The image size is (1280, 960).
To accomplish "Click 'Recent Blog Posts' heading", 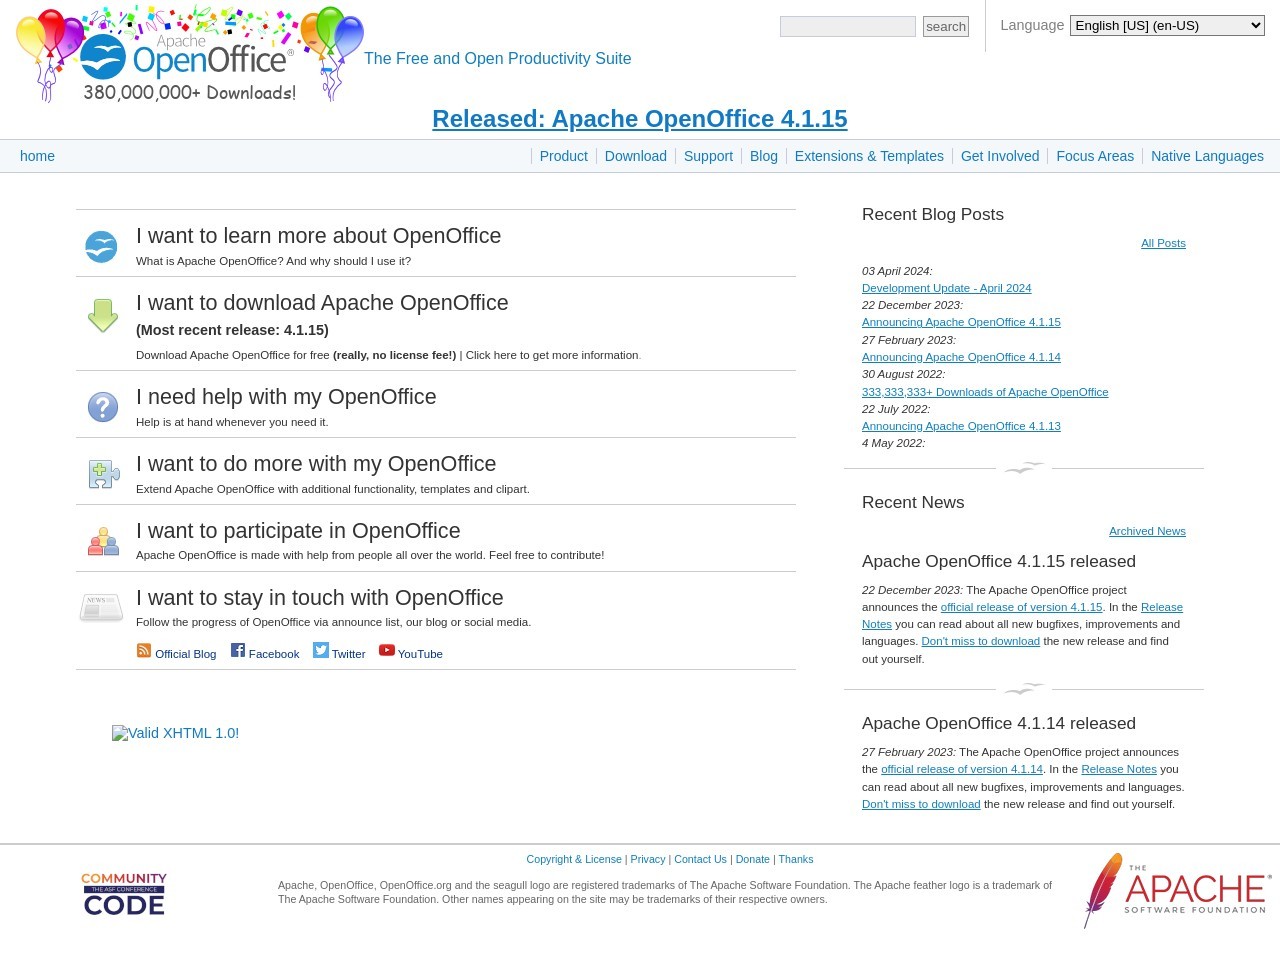I will point(933,214).
